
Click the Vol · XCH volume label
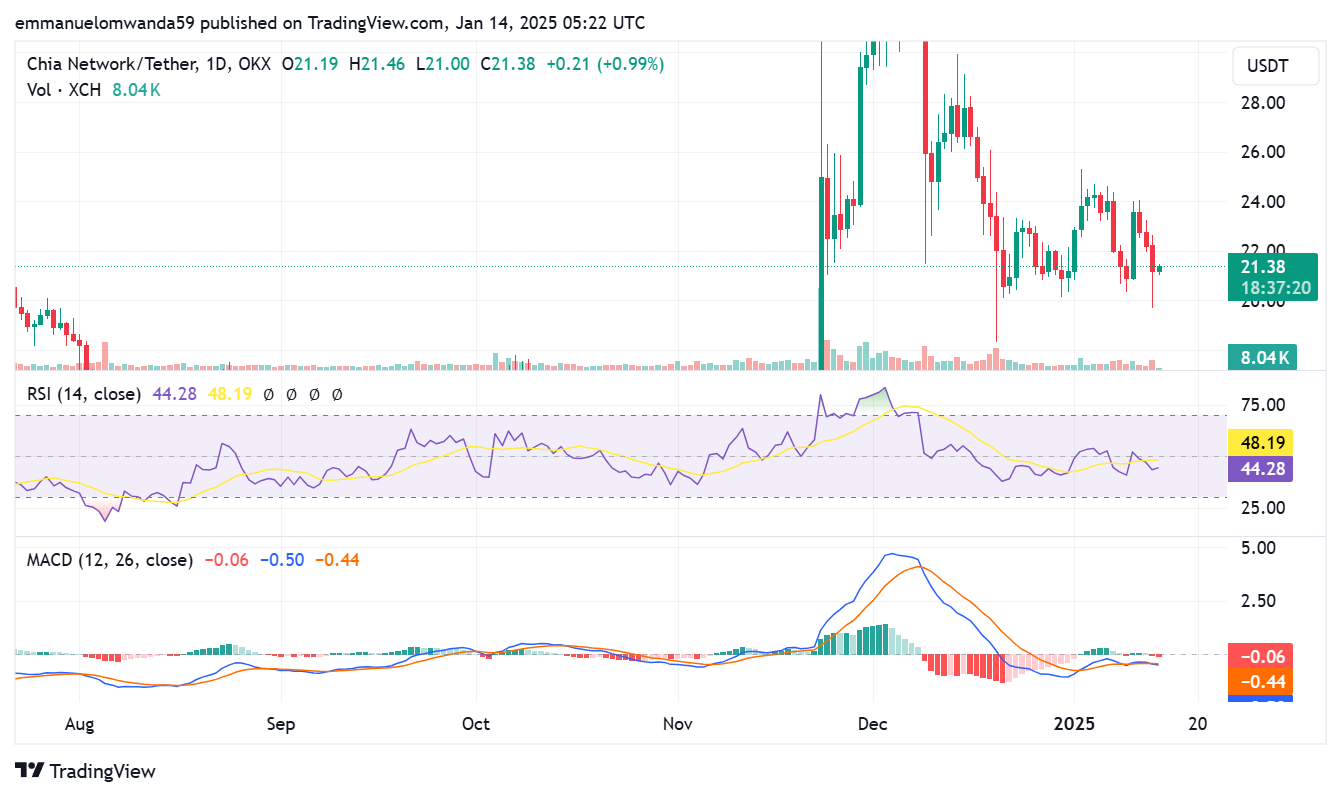[66, 89]
